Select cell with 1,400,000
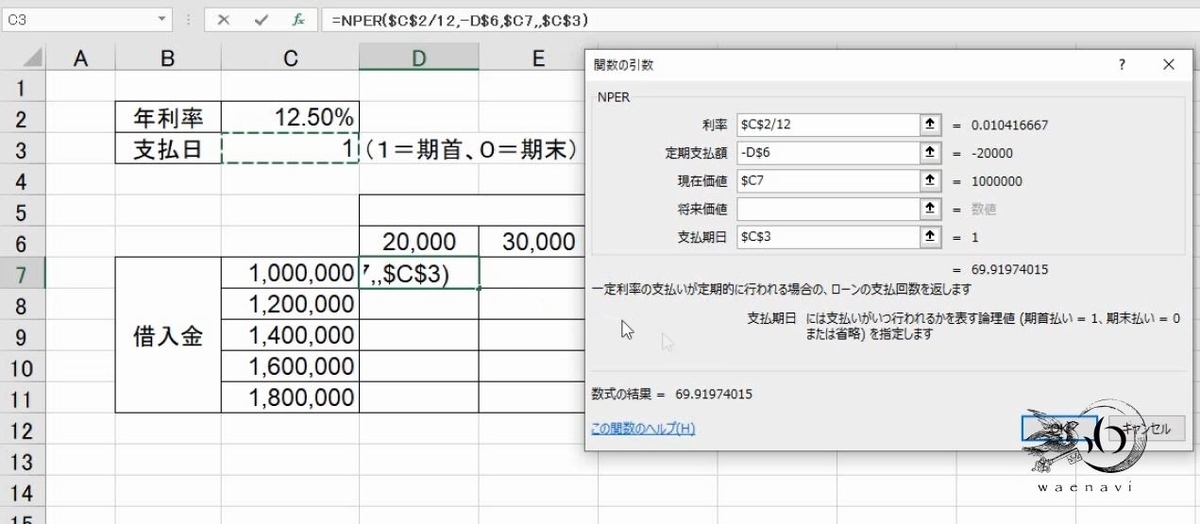The height and width of the screenshot is (524, 1200). 290,335
